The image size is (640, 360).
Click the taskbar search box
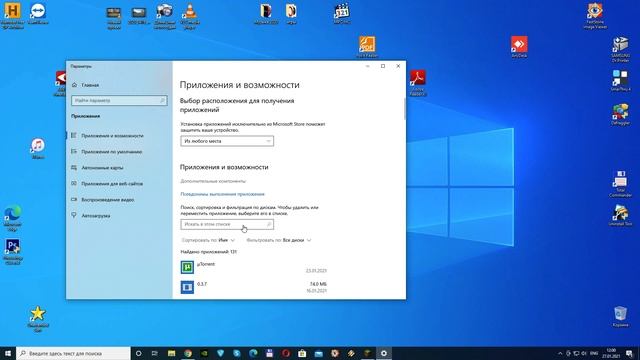click(x=73, y=353)
